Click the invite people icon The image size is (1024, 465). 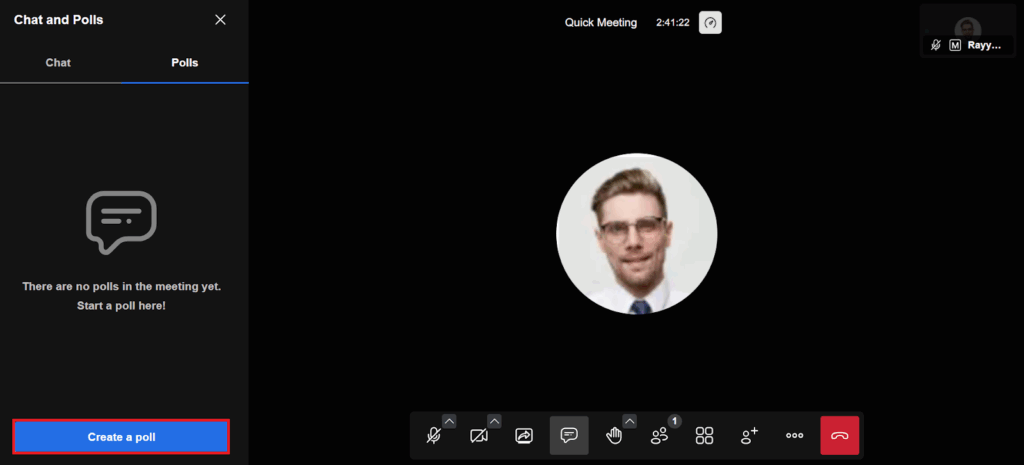pos(749,436)
